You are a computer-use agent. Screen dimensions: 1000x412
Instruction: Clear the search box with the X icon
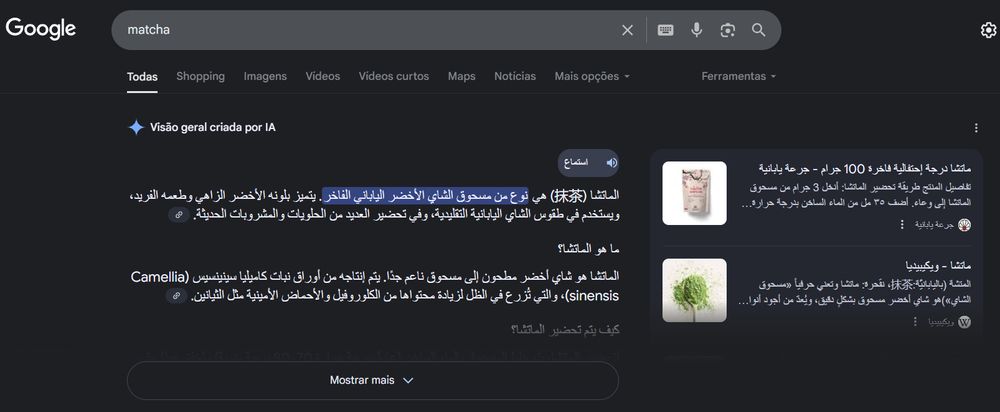coord(628,30)
